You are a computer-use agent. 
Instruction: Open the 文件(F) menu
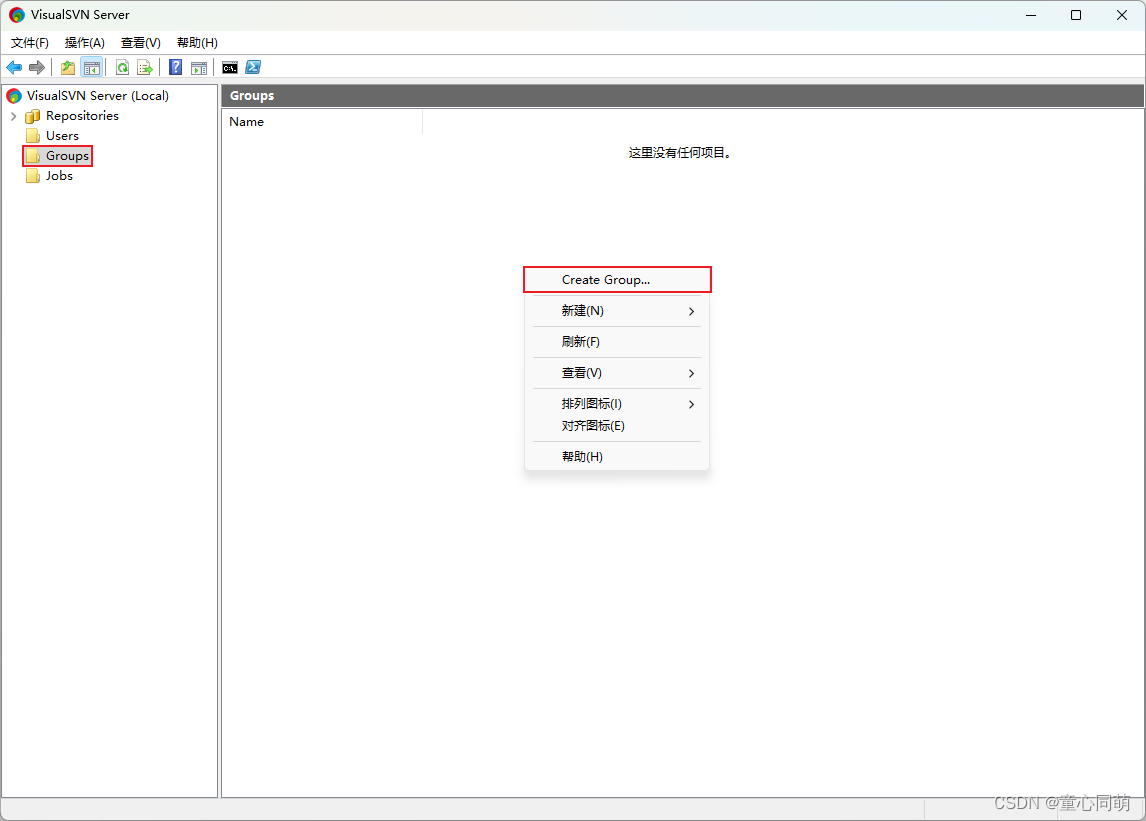tap(30, 42)
